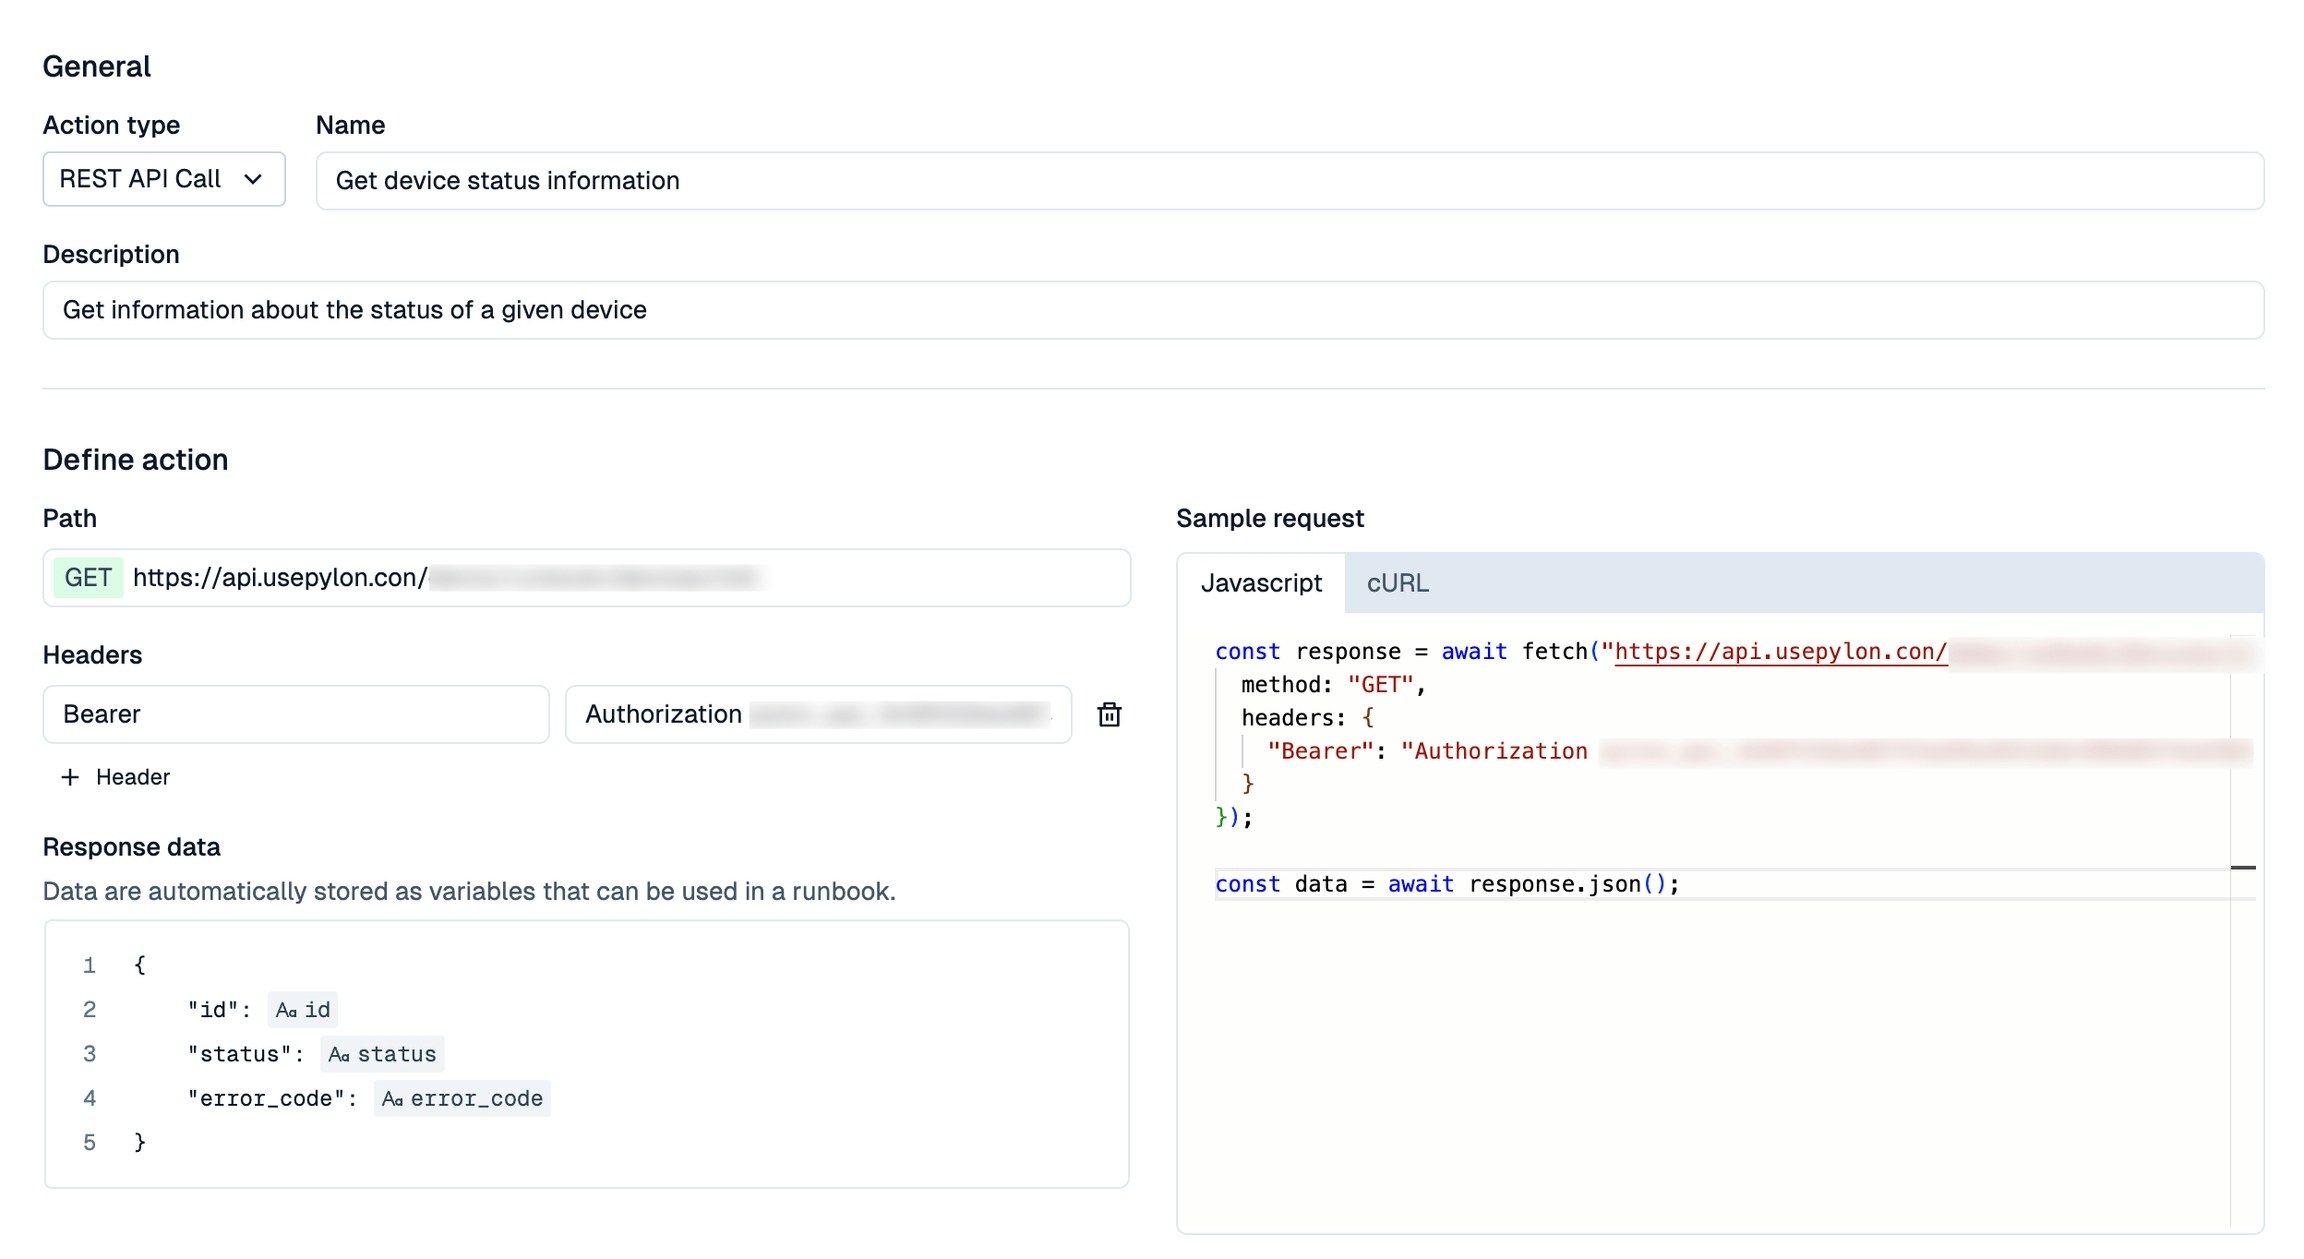Delete the Bearer header with trash icon
This screenshot has height=1259, width=2304.
[1108, 714]
